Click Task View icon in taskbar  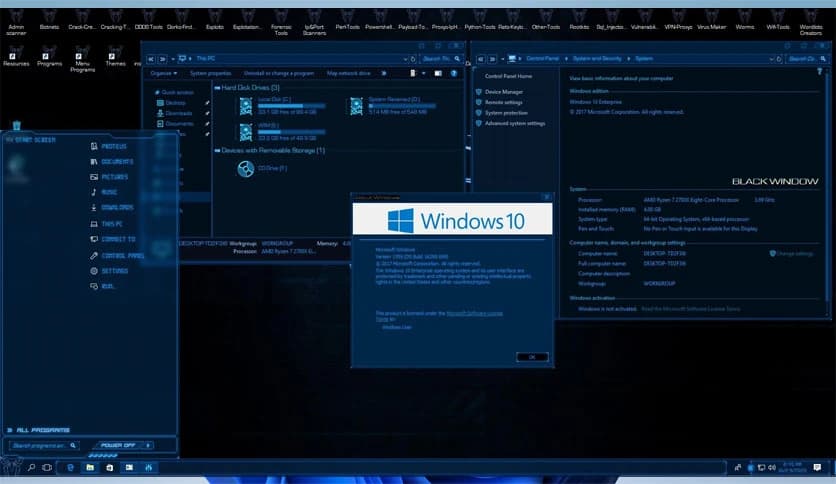[x=47, y=467]
